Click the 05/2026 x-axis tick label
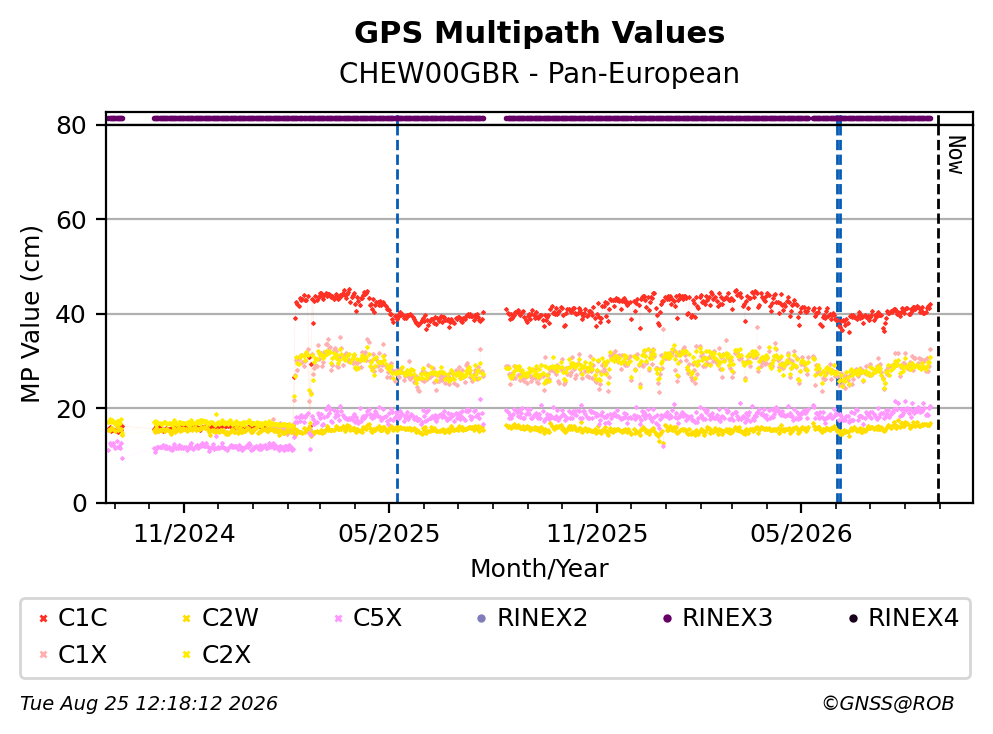Image resolution: width=993 pixels, height=734 pixels. click(801, 534)
